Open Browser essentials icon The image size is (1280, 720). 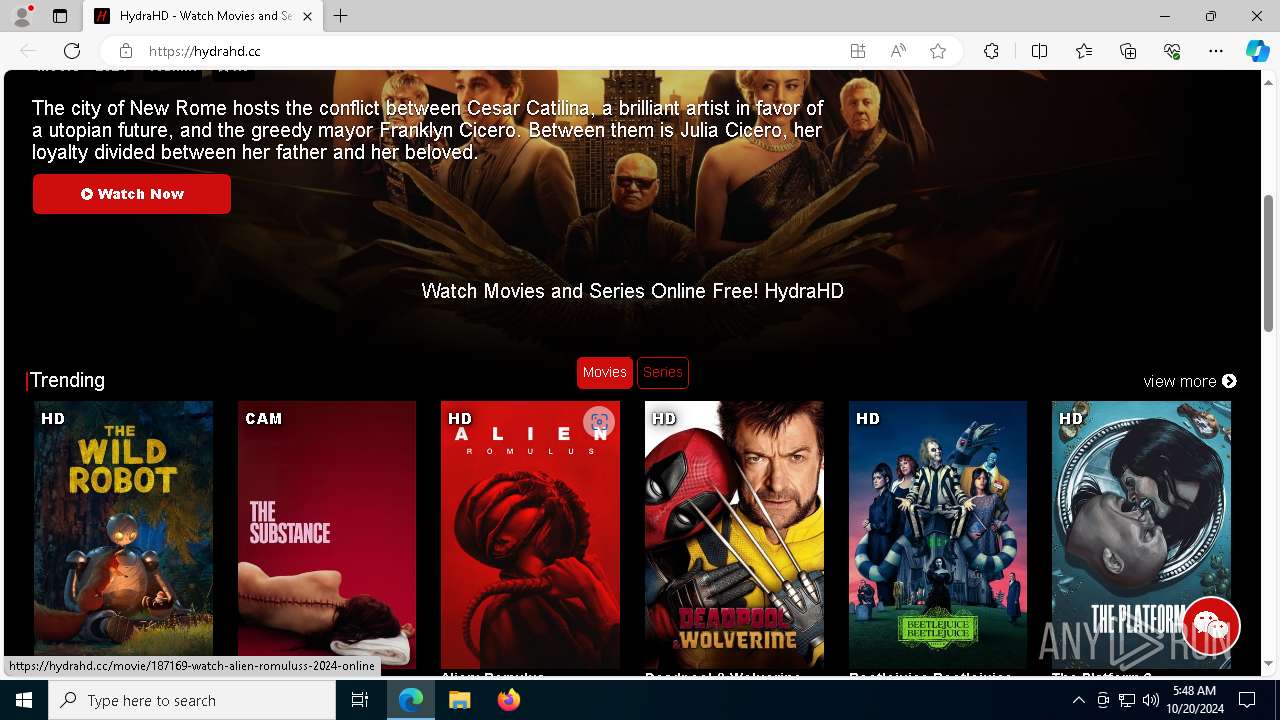[1172, 51]
